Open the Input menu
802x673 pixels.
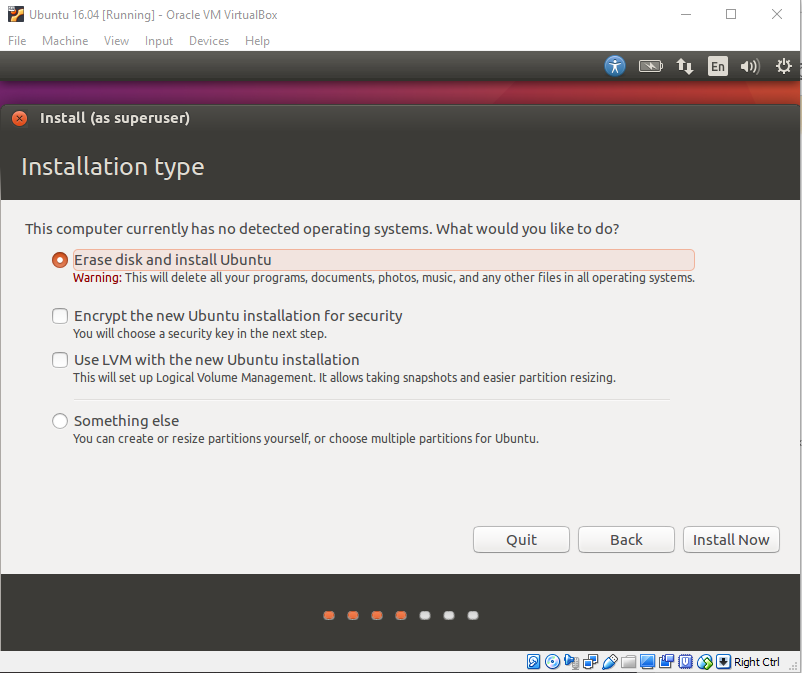tap(159, 41)
